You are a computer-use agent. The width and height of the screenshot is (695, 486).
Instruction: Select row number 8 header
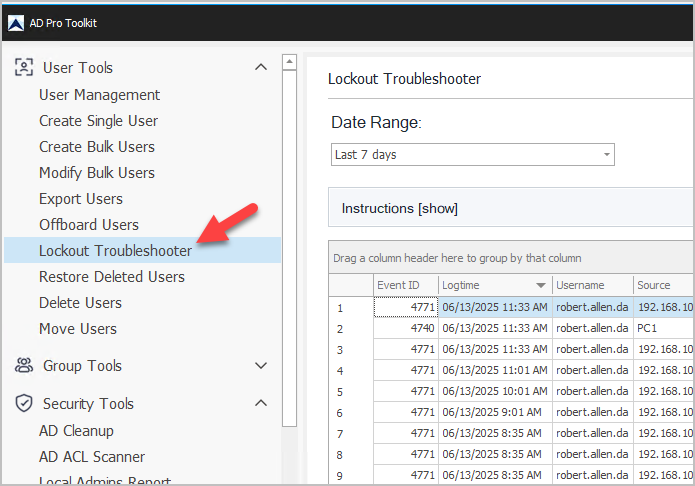(351, 454)
